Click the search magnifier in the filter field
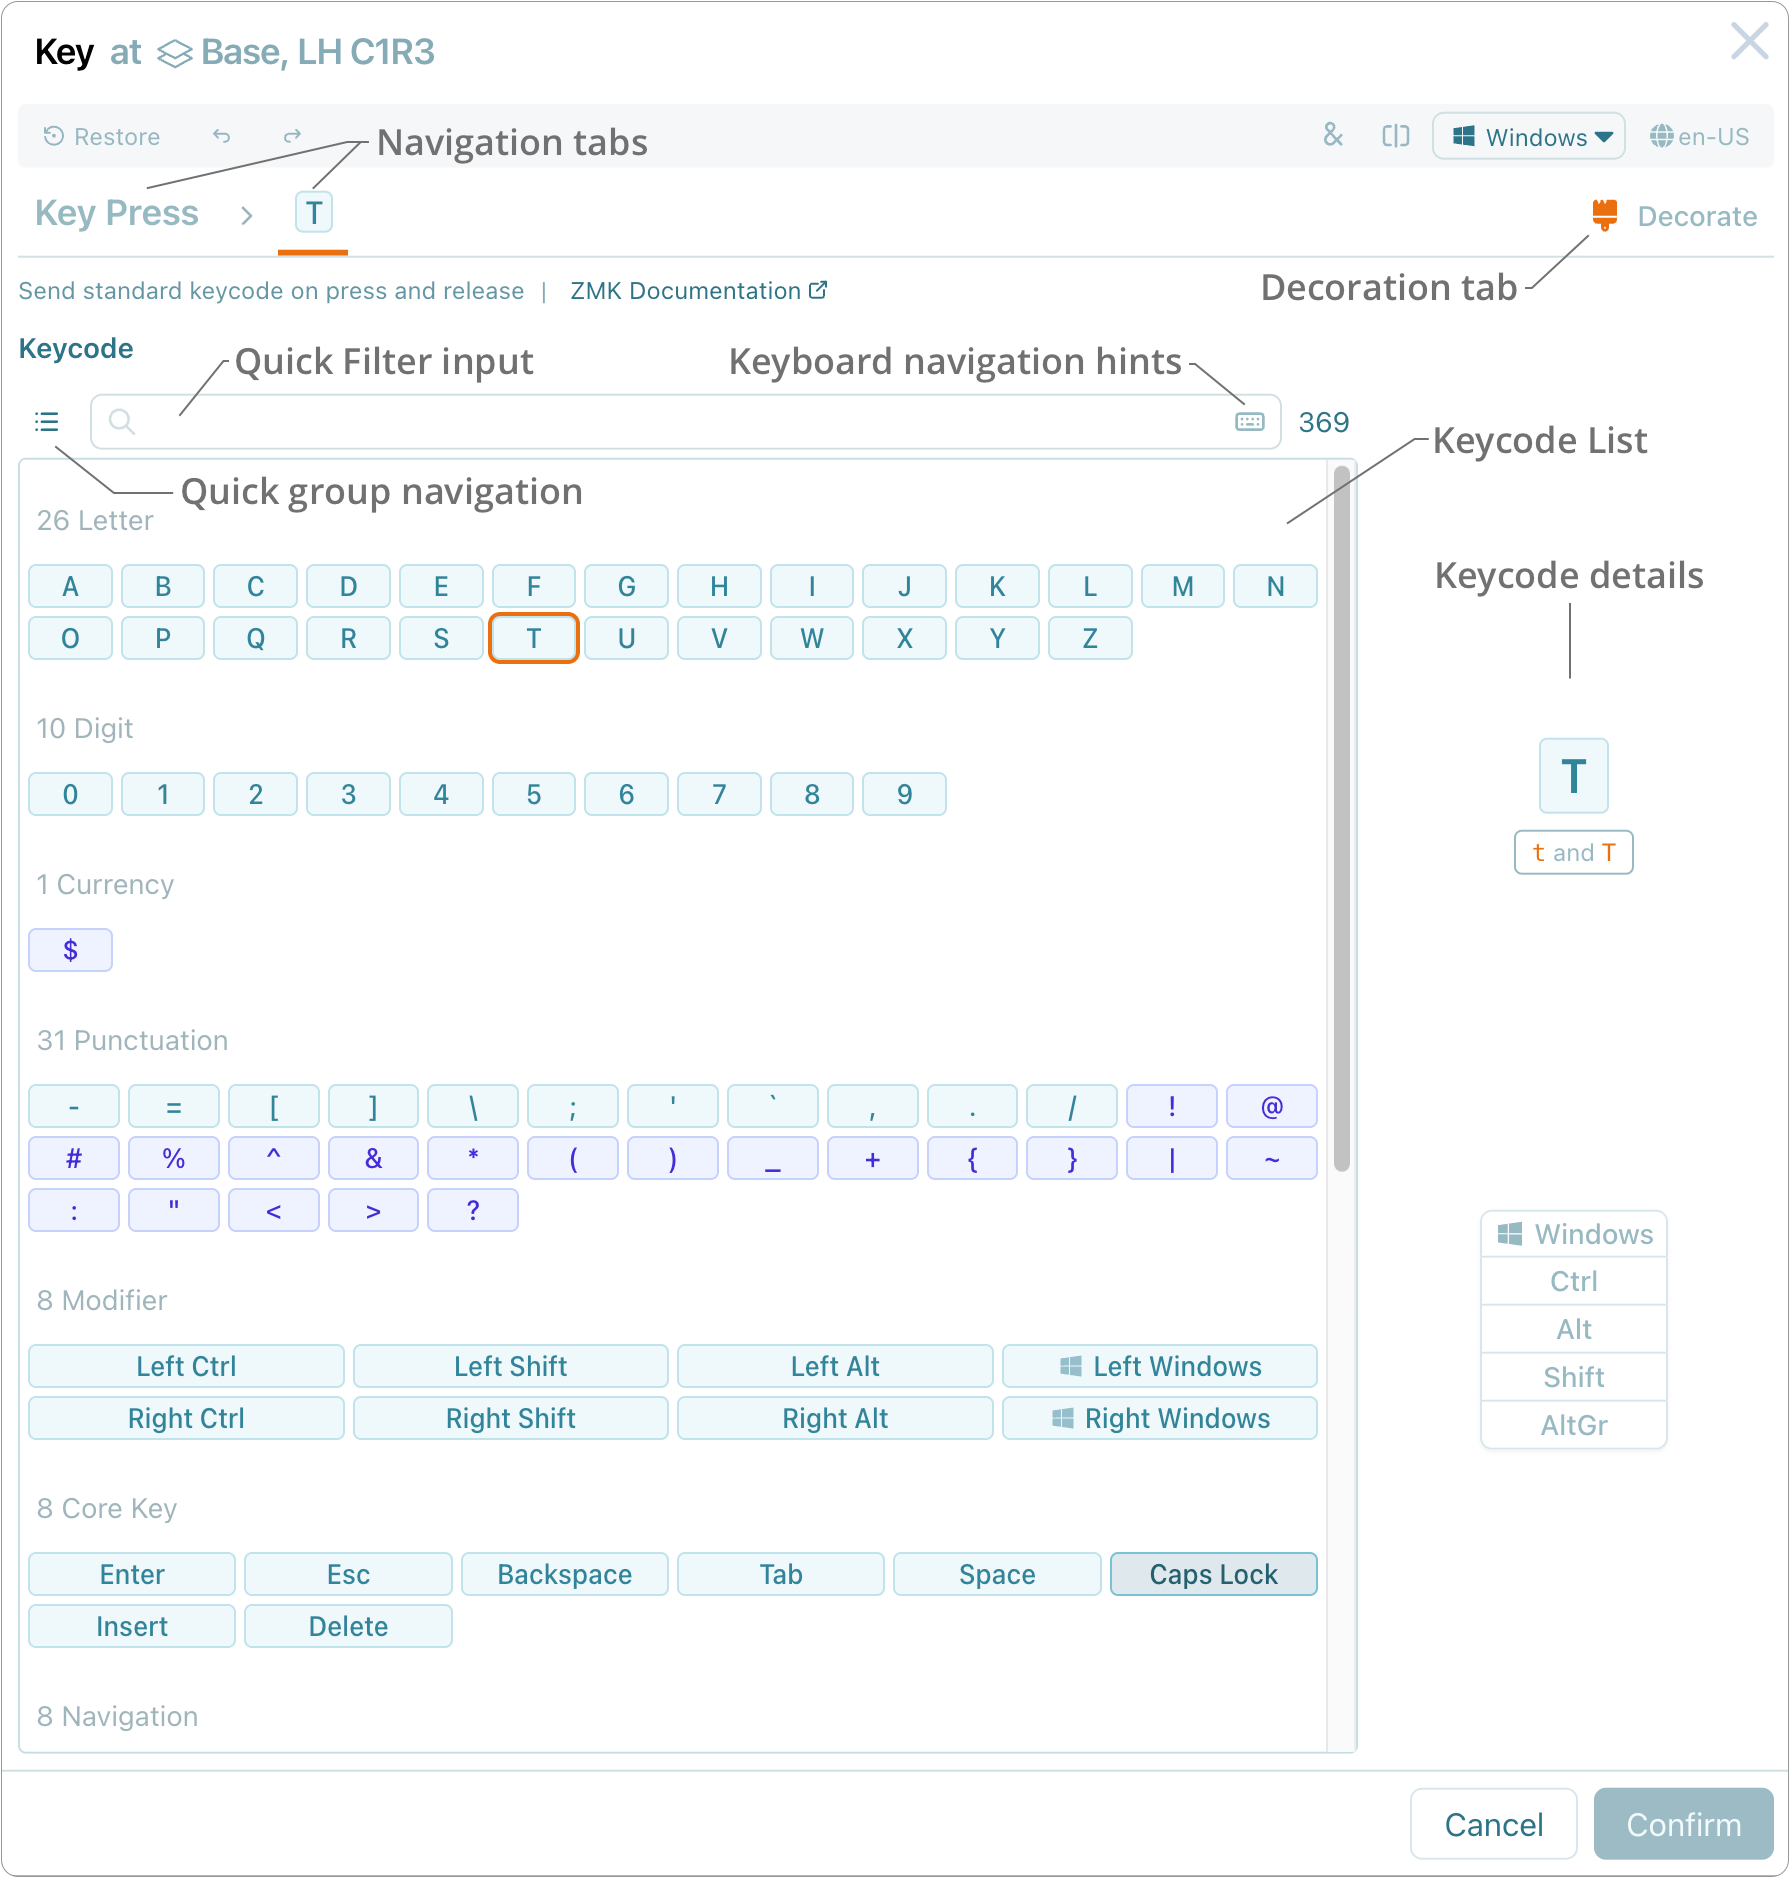This screenshot has height=1878, width=1790. pyautogui.click(x=121, y=421)
